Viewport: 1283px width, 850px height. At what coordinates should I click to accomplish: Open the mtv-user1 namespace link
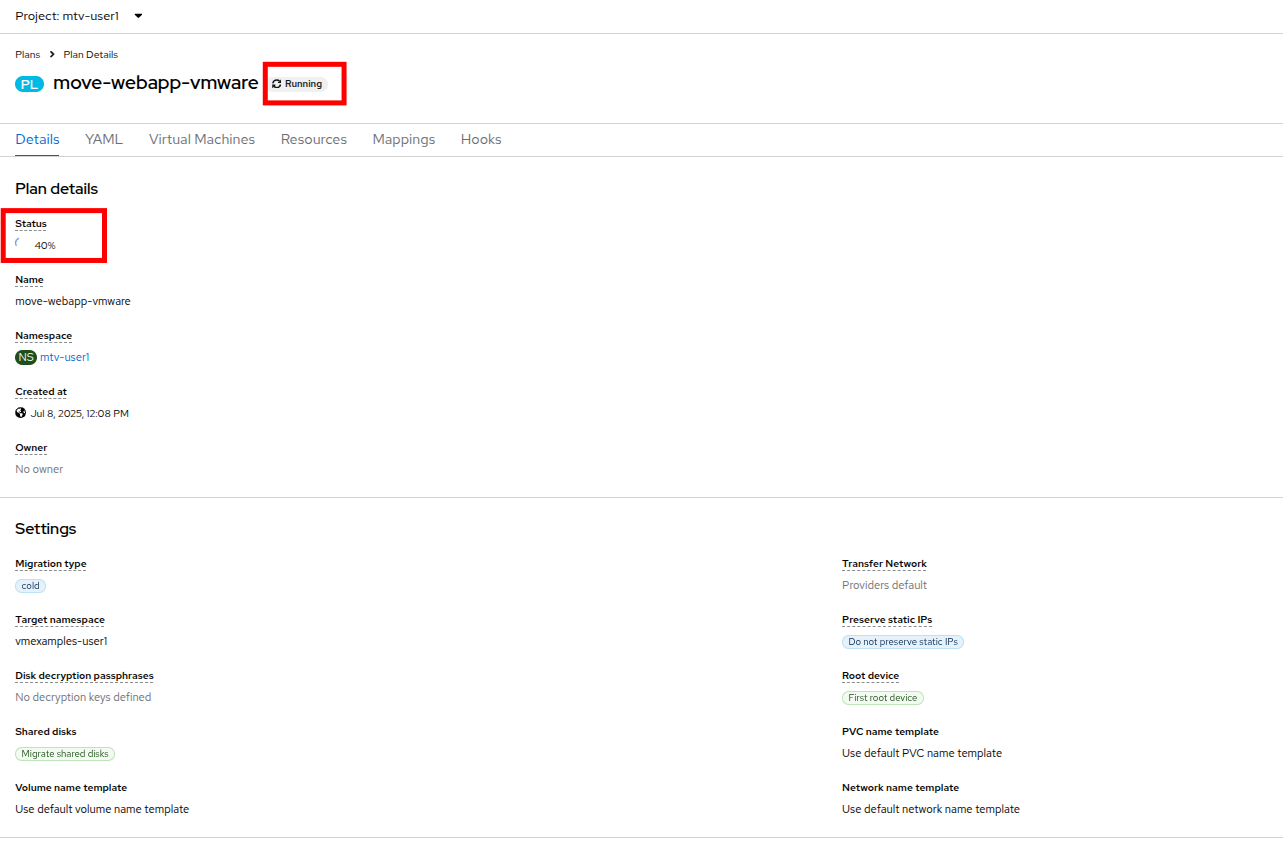click(x=65, y=357)
